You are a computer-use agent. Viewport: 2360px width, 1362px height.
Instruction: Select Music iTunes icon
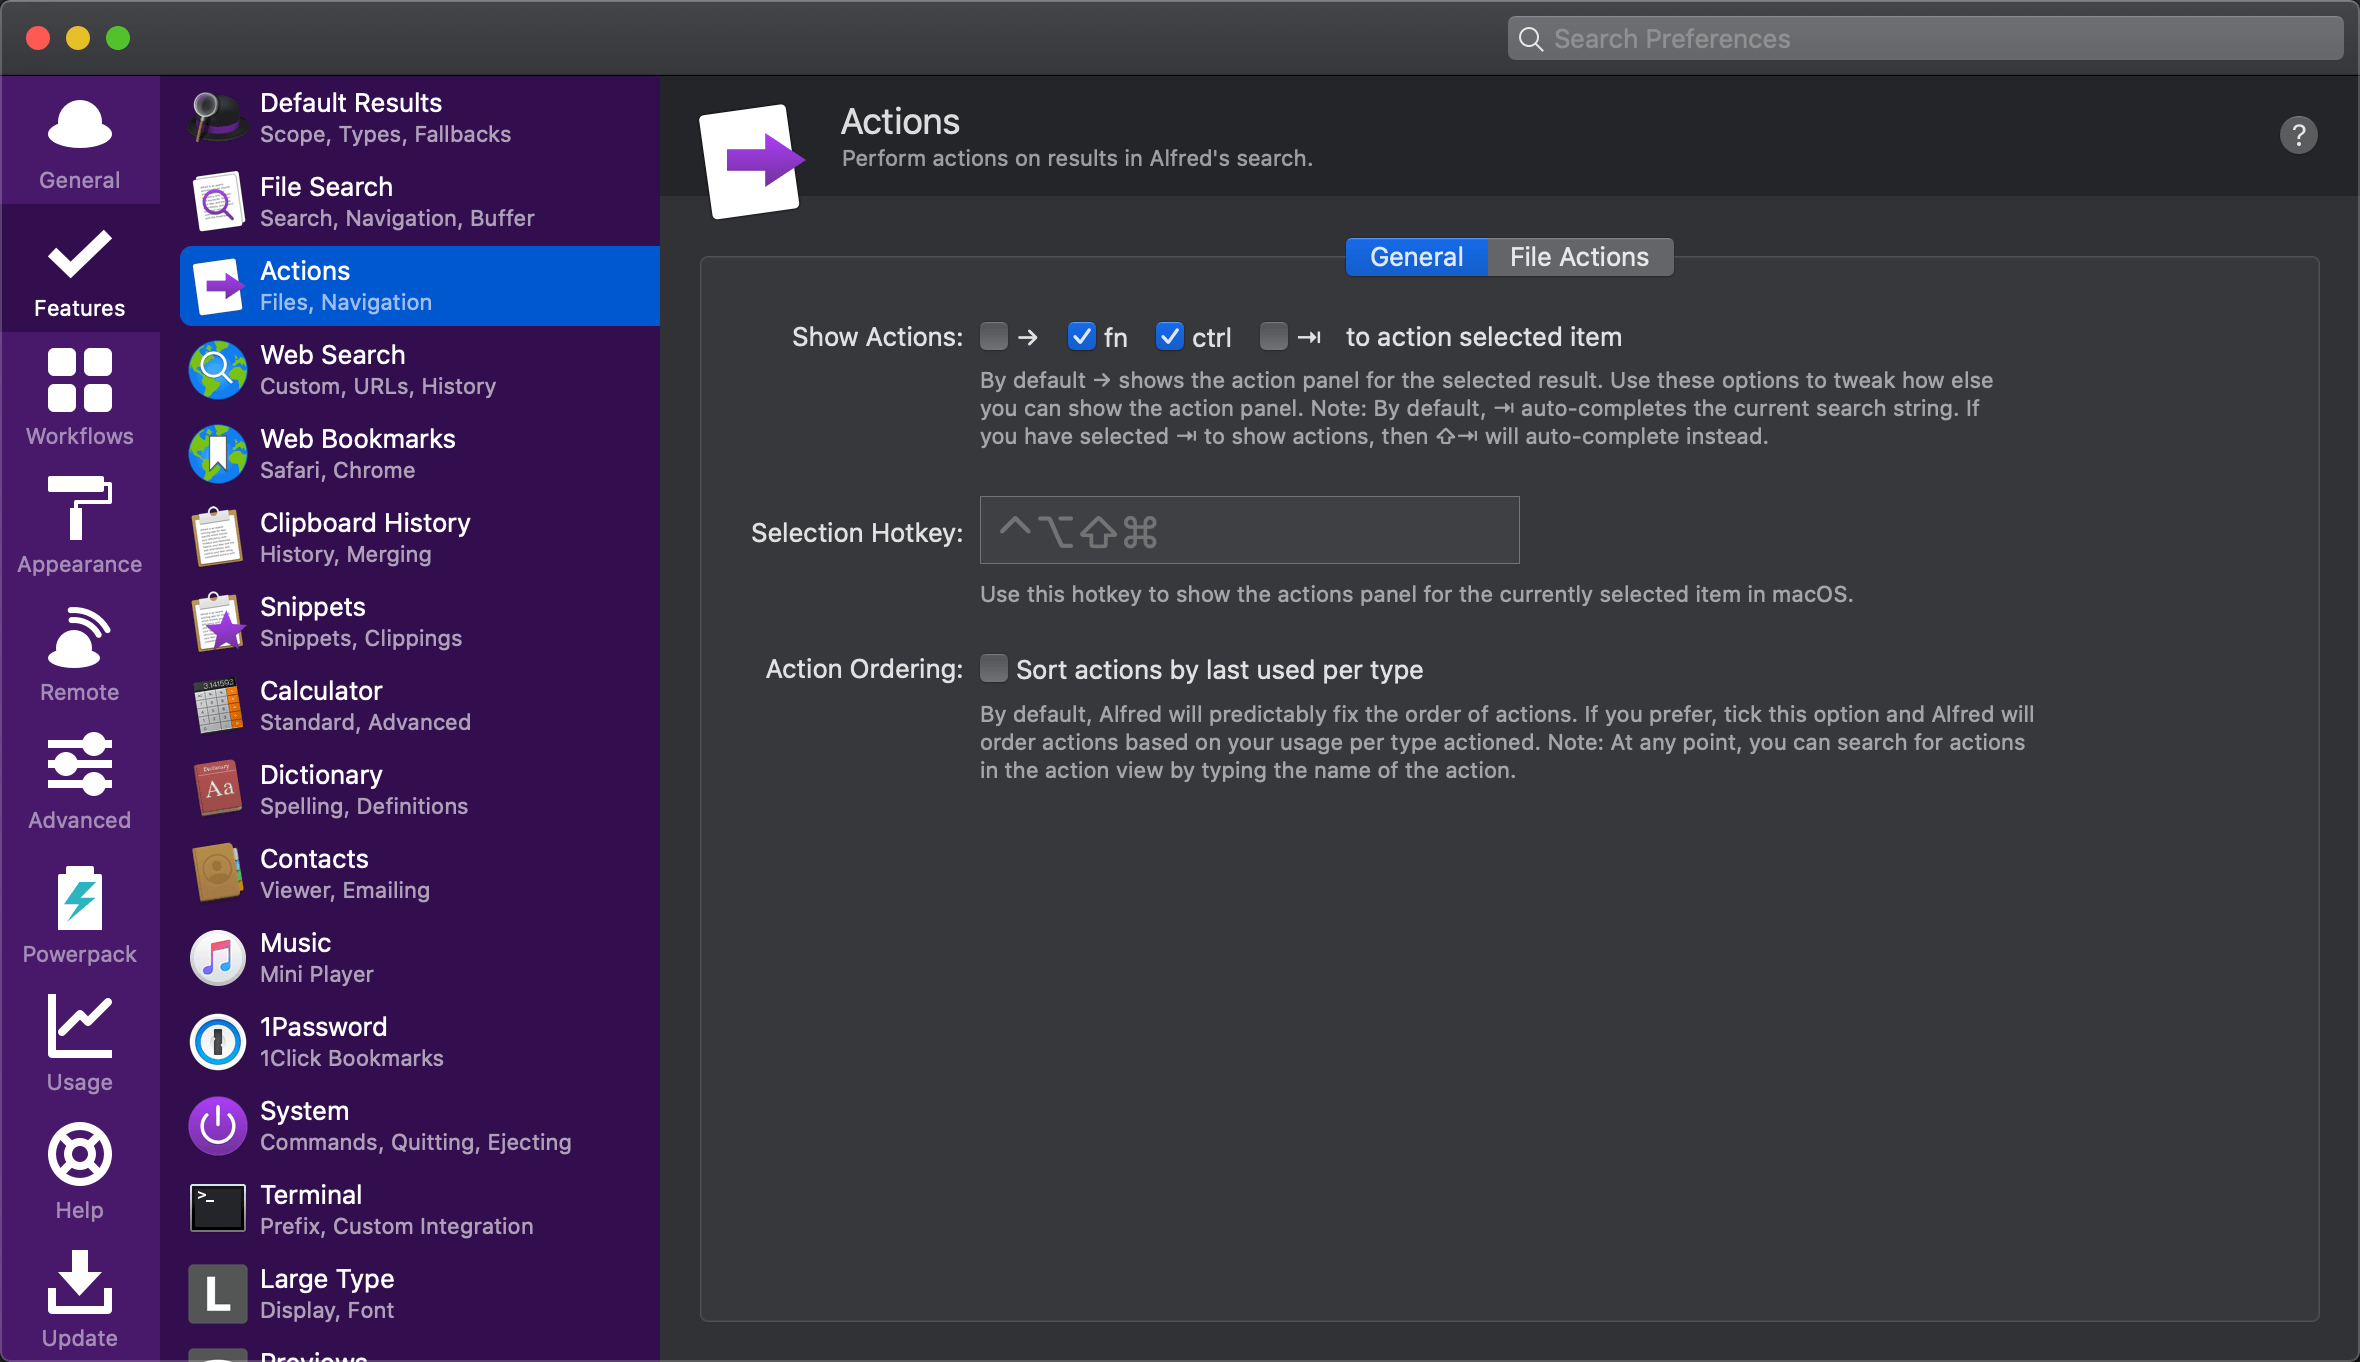pyautogui.click(x=218, y=958)
